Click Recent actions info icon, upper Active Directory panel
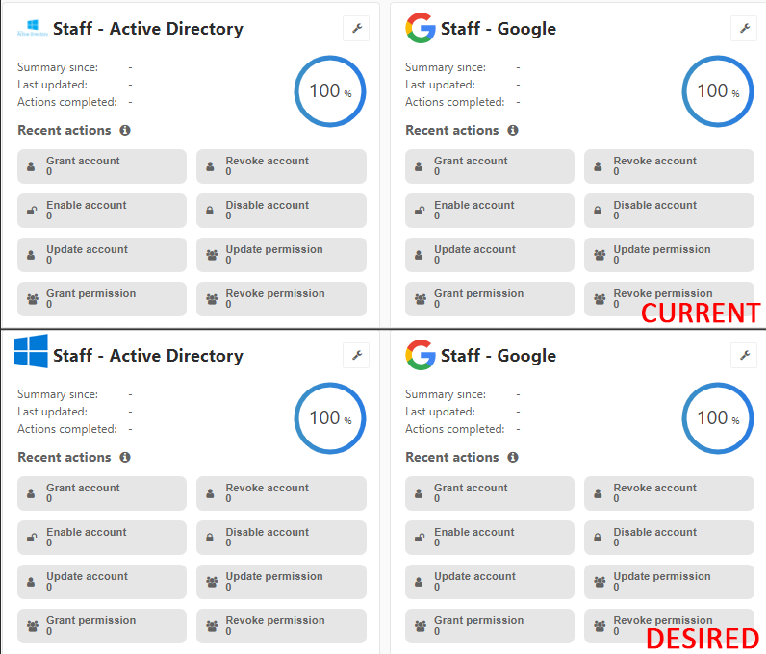The height and width of the screenshot is (654, 766). (x=125, y=130)
